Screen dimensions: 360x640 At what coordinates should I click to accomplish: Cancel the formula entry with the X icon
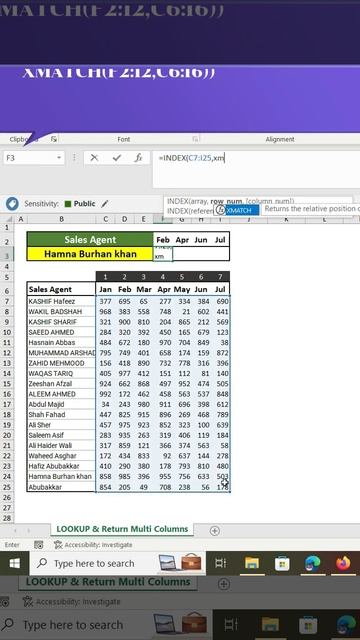point(94,158)
